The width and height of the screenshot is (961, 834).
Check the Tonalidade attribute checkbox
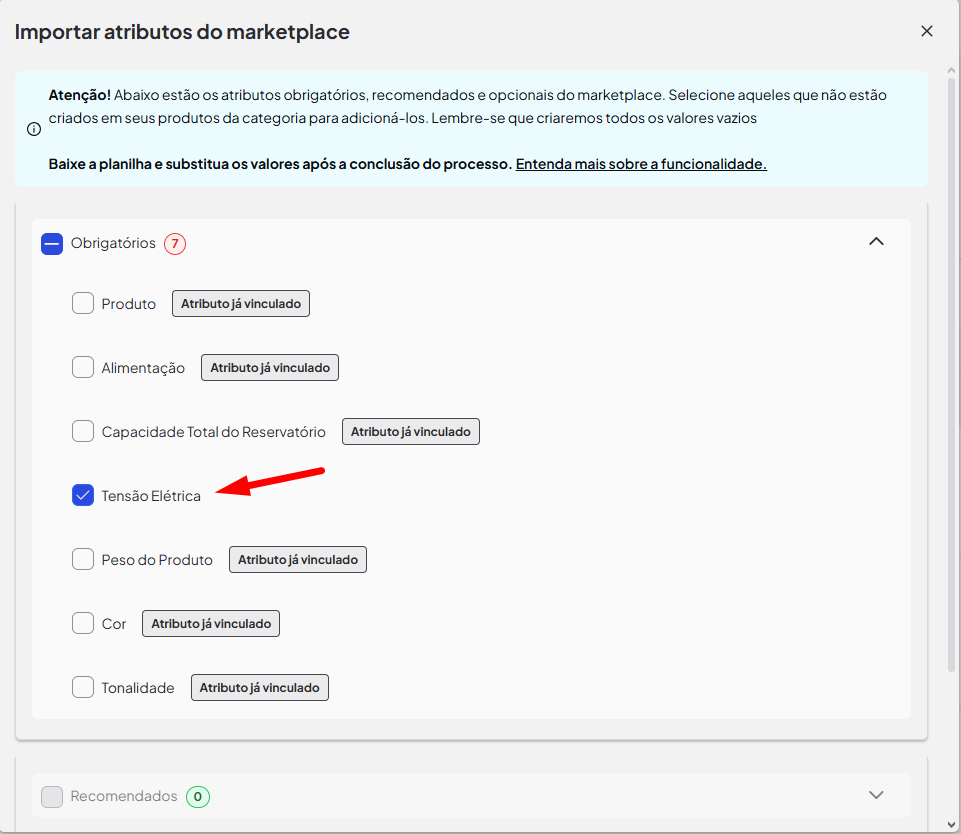pyautogui.click(x=83, y=687)
